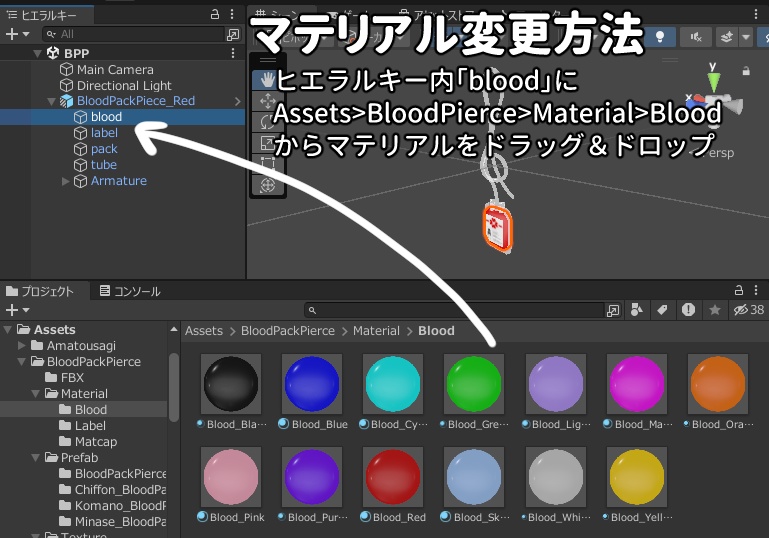Click project panel add (+) dropdown
Screen dimensions: 769x538
click(17, 310)
